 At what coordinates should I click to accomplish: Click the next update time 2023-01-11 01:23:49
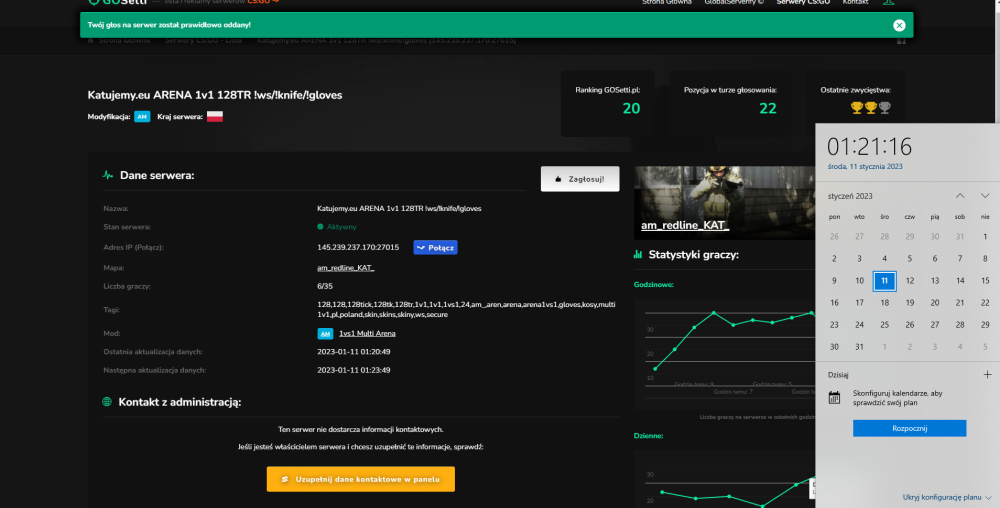pyautogui.click(x=353, y=370)
